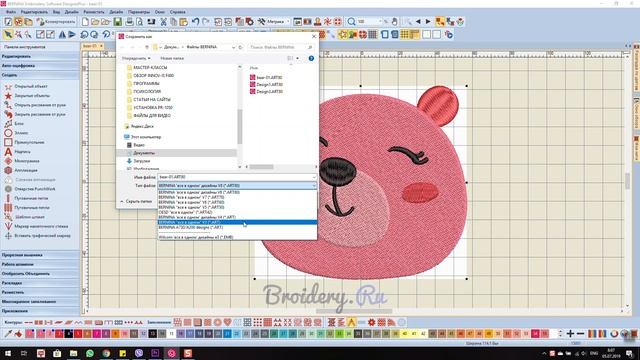Select the Прямоугольник rectangle tool
640x360 pixels.
click(x=24, y=142)
